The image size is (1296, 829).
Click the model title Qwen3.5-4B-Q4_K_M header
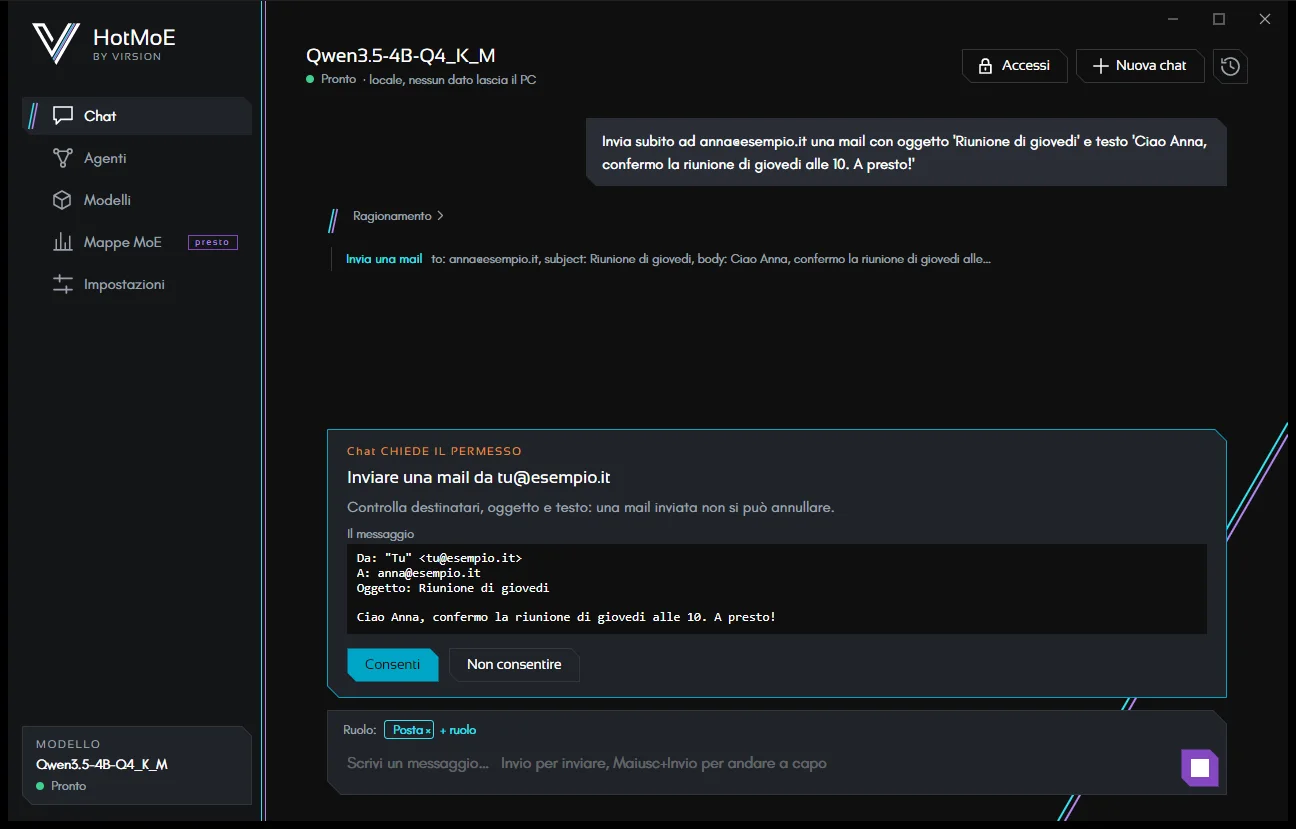pos(401,56)
